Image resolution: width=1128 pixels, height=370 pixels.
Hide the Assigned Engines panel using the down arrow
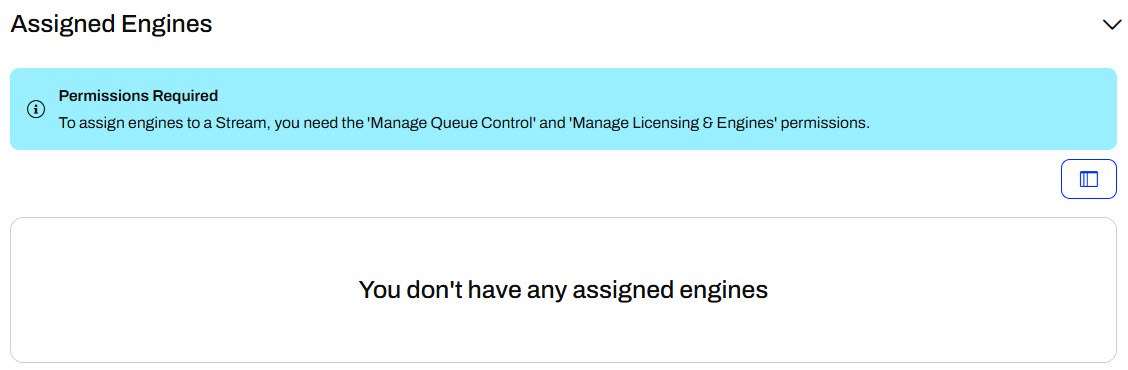point(1111,24)
